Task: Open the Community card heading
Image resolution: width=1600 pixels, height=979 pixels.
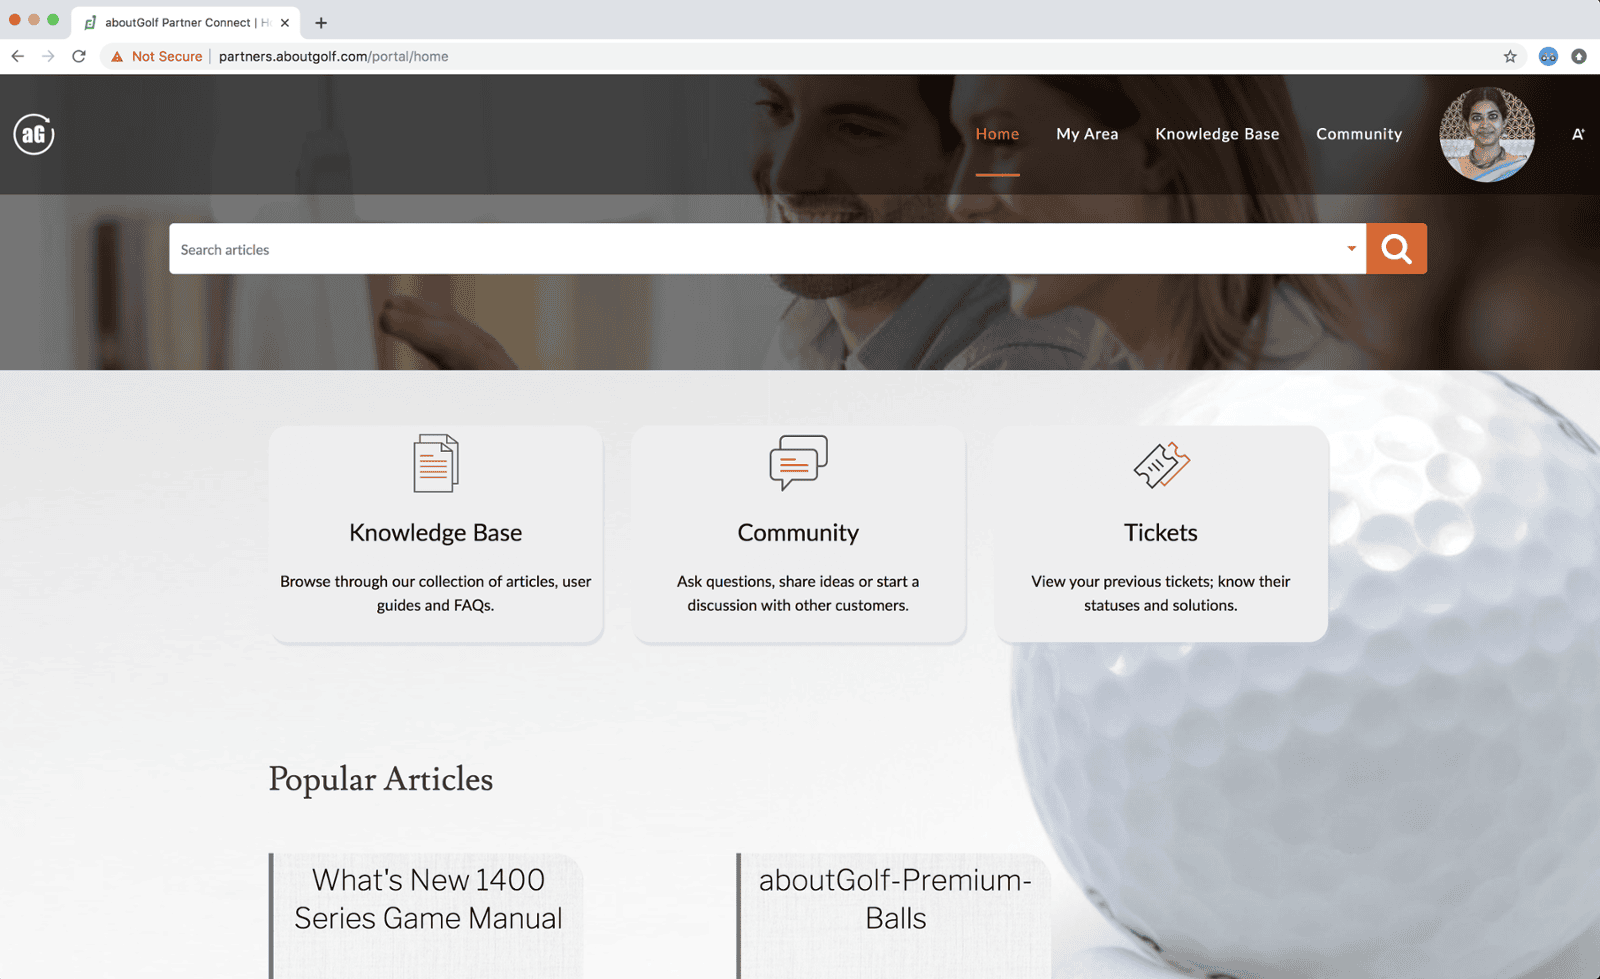Action: tap(798, 532)
